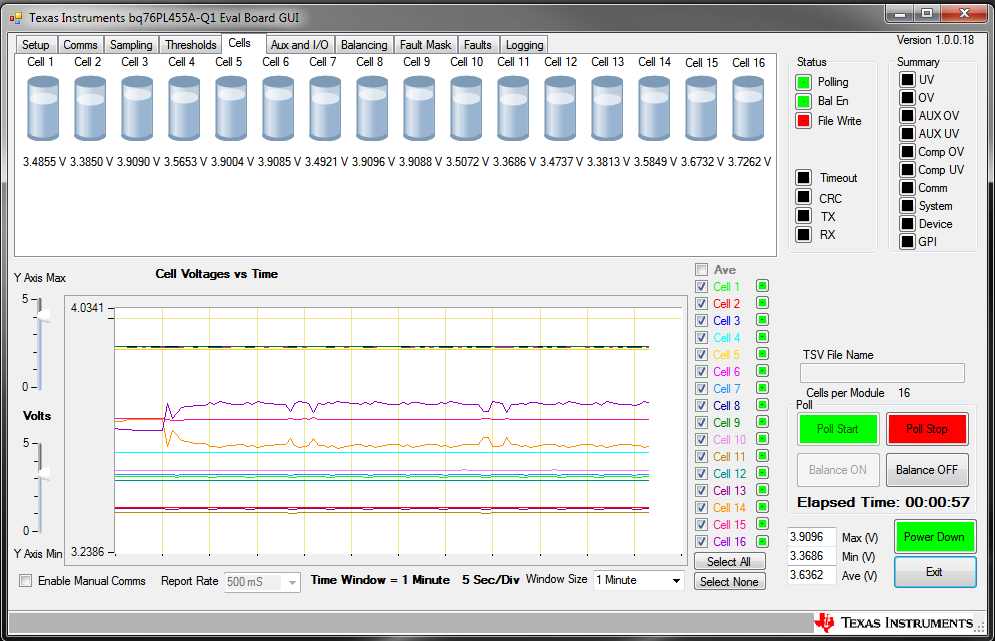Enable Manual Comms checkbox
Screen dimensions: 995x641
[x=25, y=581]
